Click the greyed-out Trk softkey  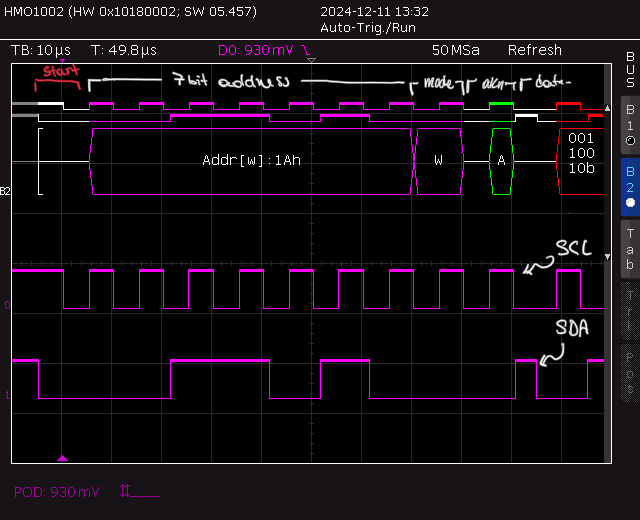pos(629,310)
